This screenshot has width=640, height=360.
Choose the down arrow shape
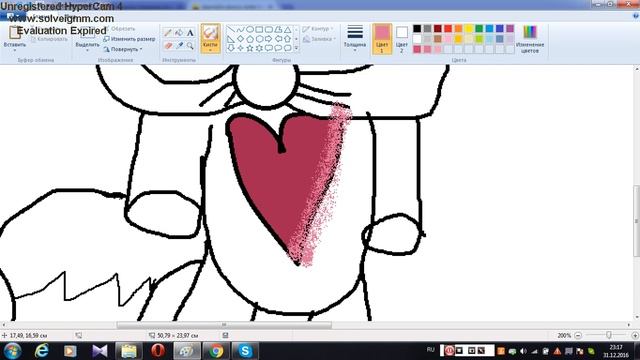pyautogui.click(x=231, y=48)
